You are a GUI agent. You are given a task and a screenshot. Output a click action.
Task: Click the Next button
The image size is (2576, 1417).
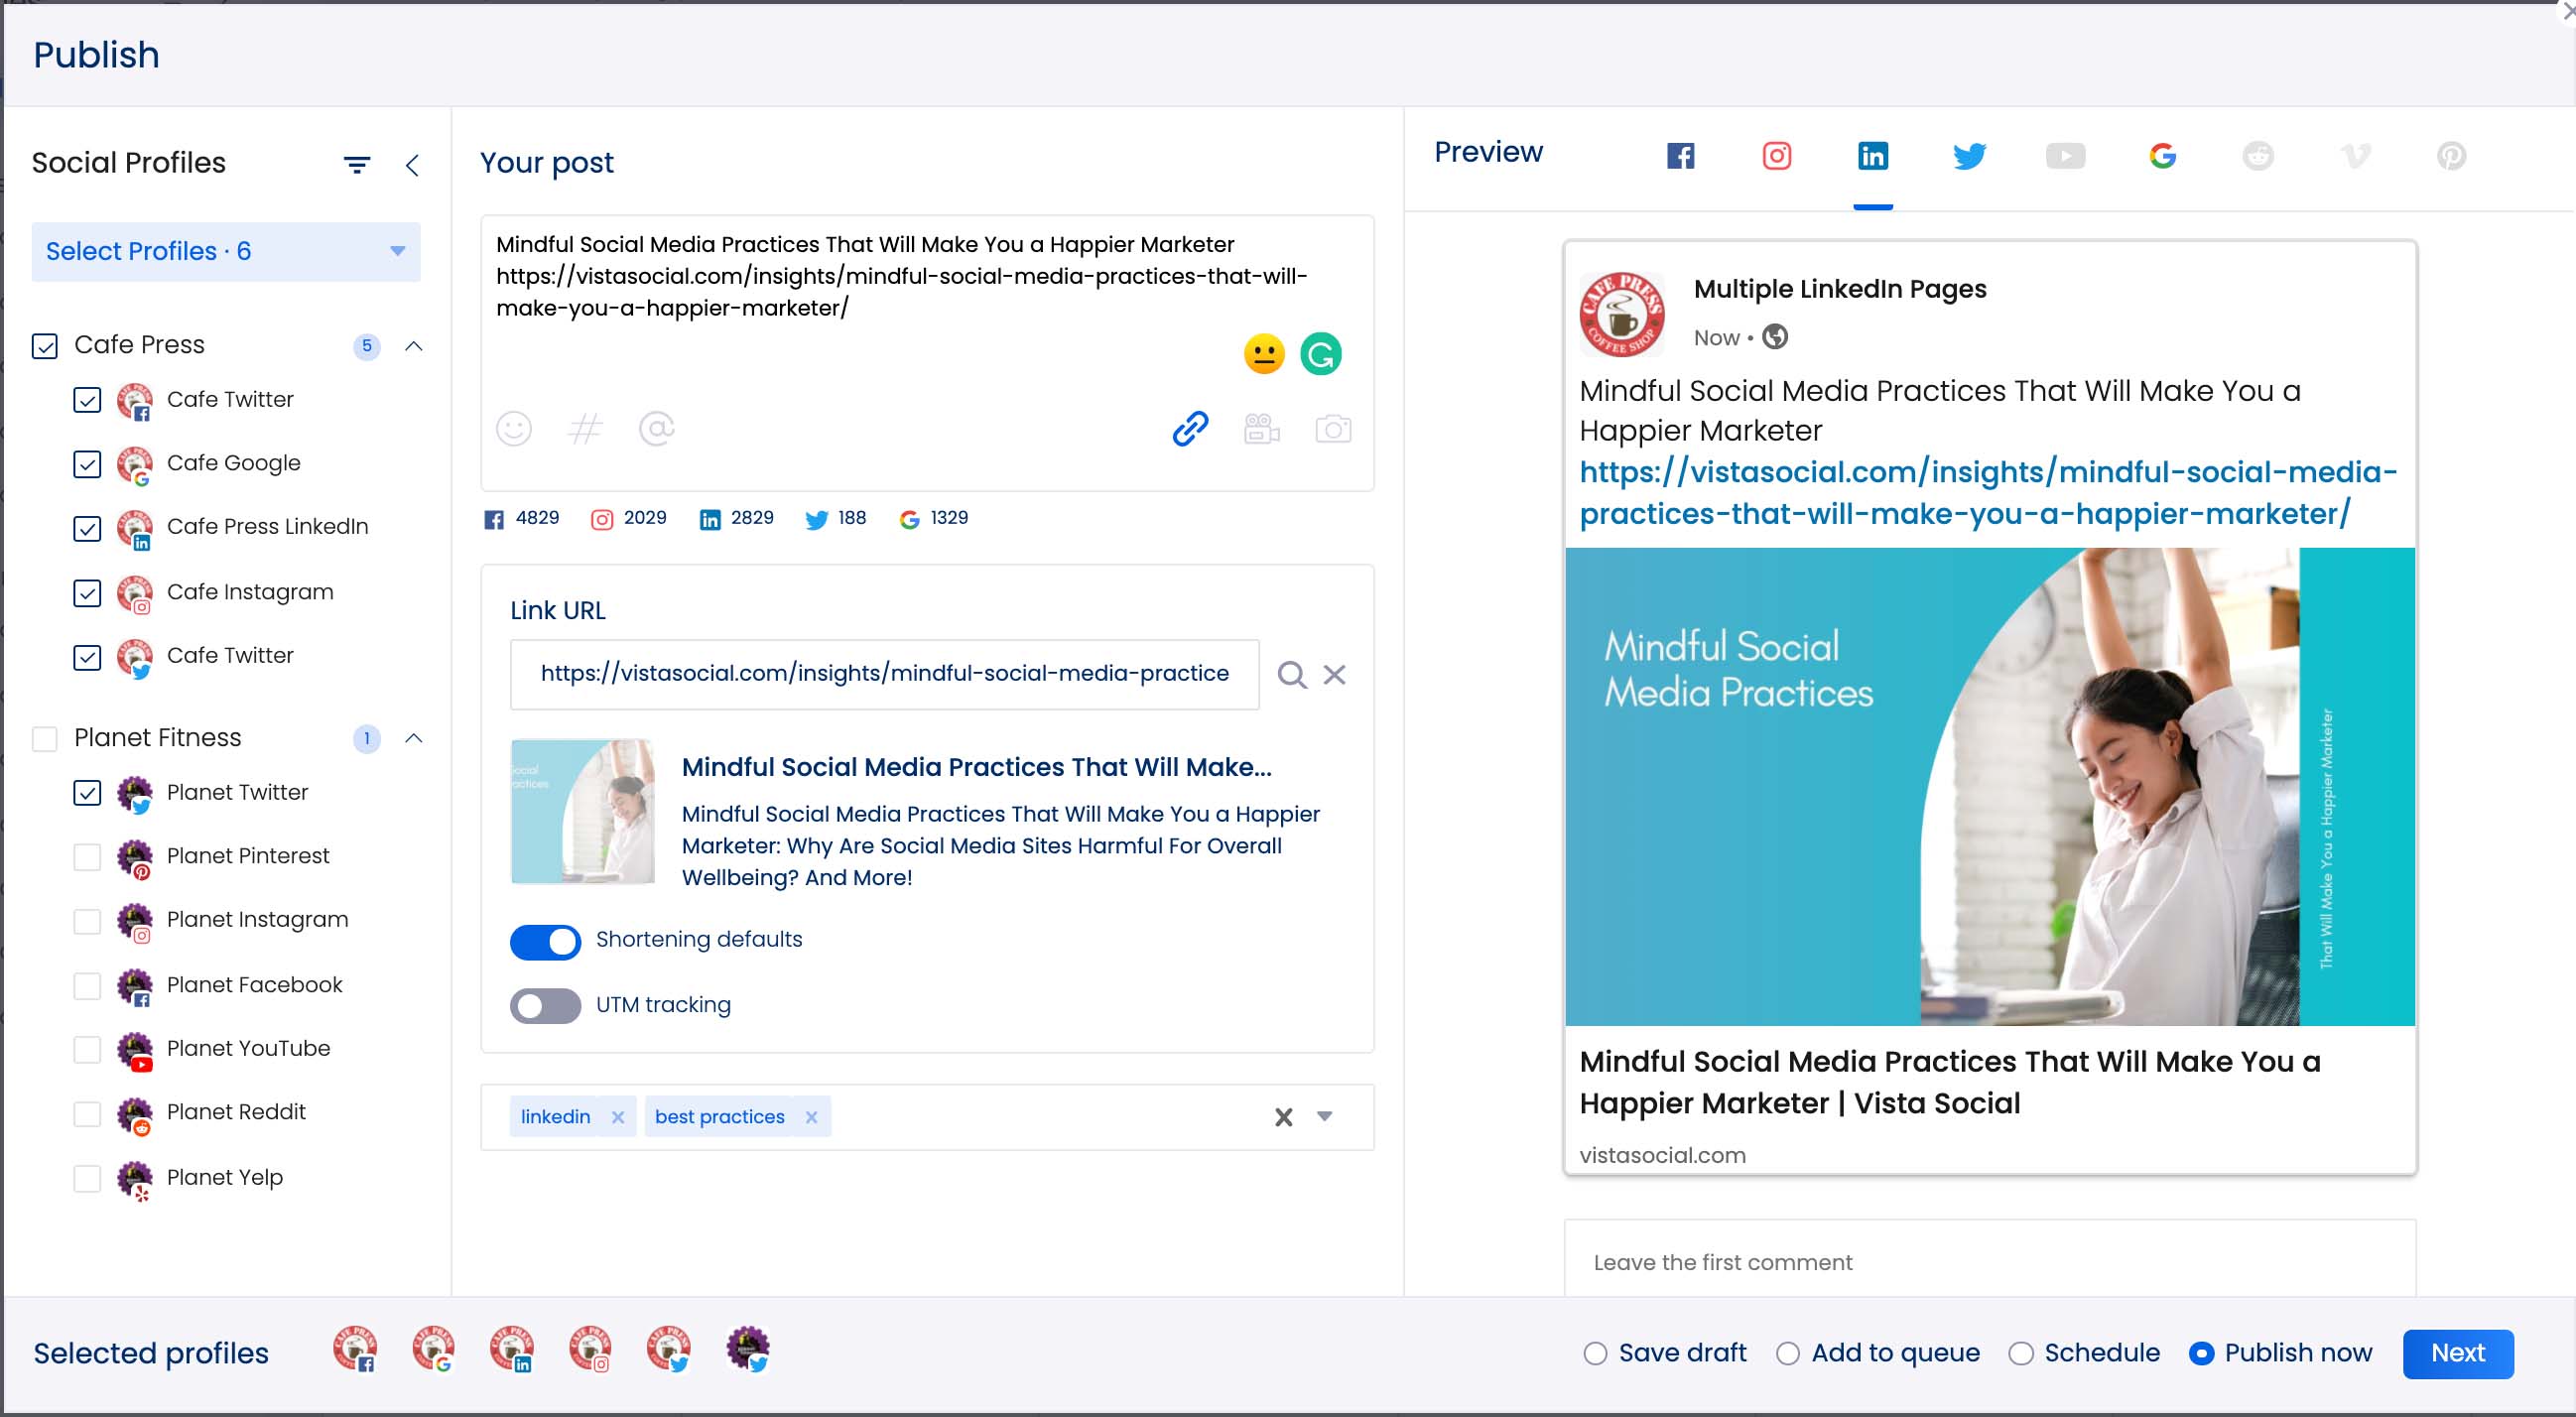point(2458,1353)
